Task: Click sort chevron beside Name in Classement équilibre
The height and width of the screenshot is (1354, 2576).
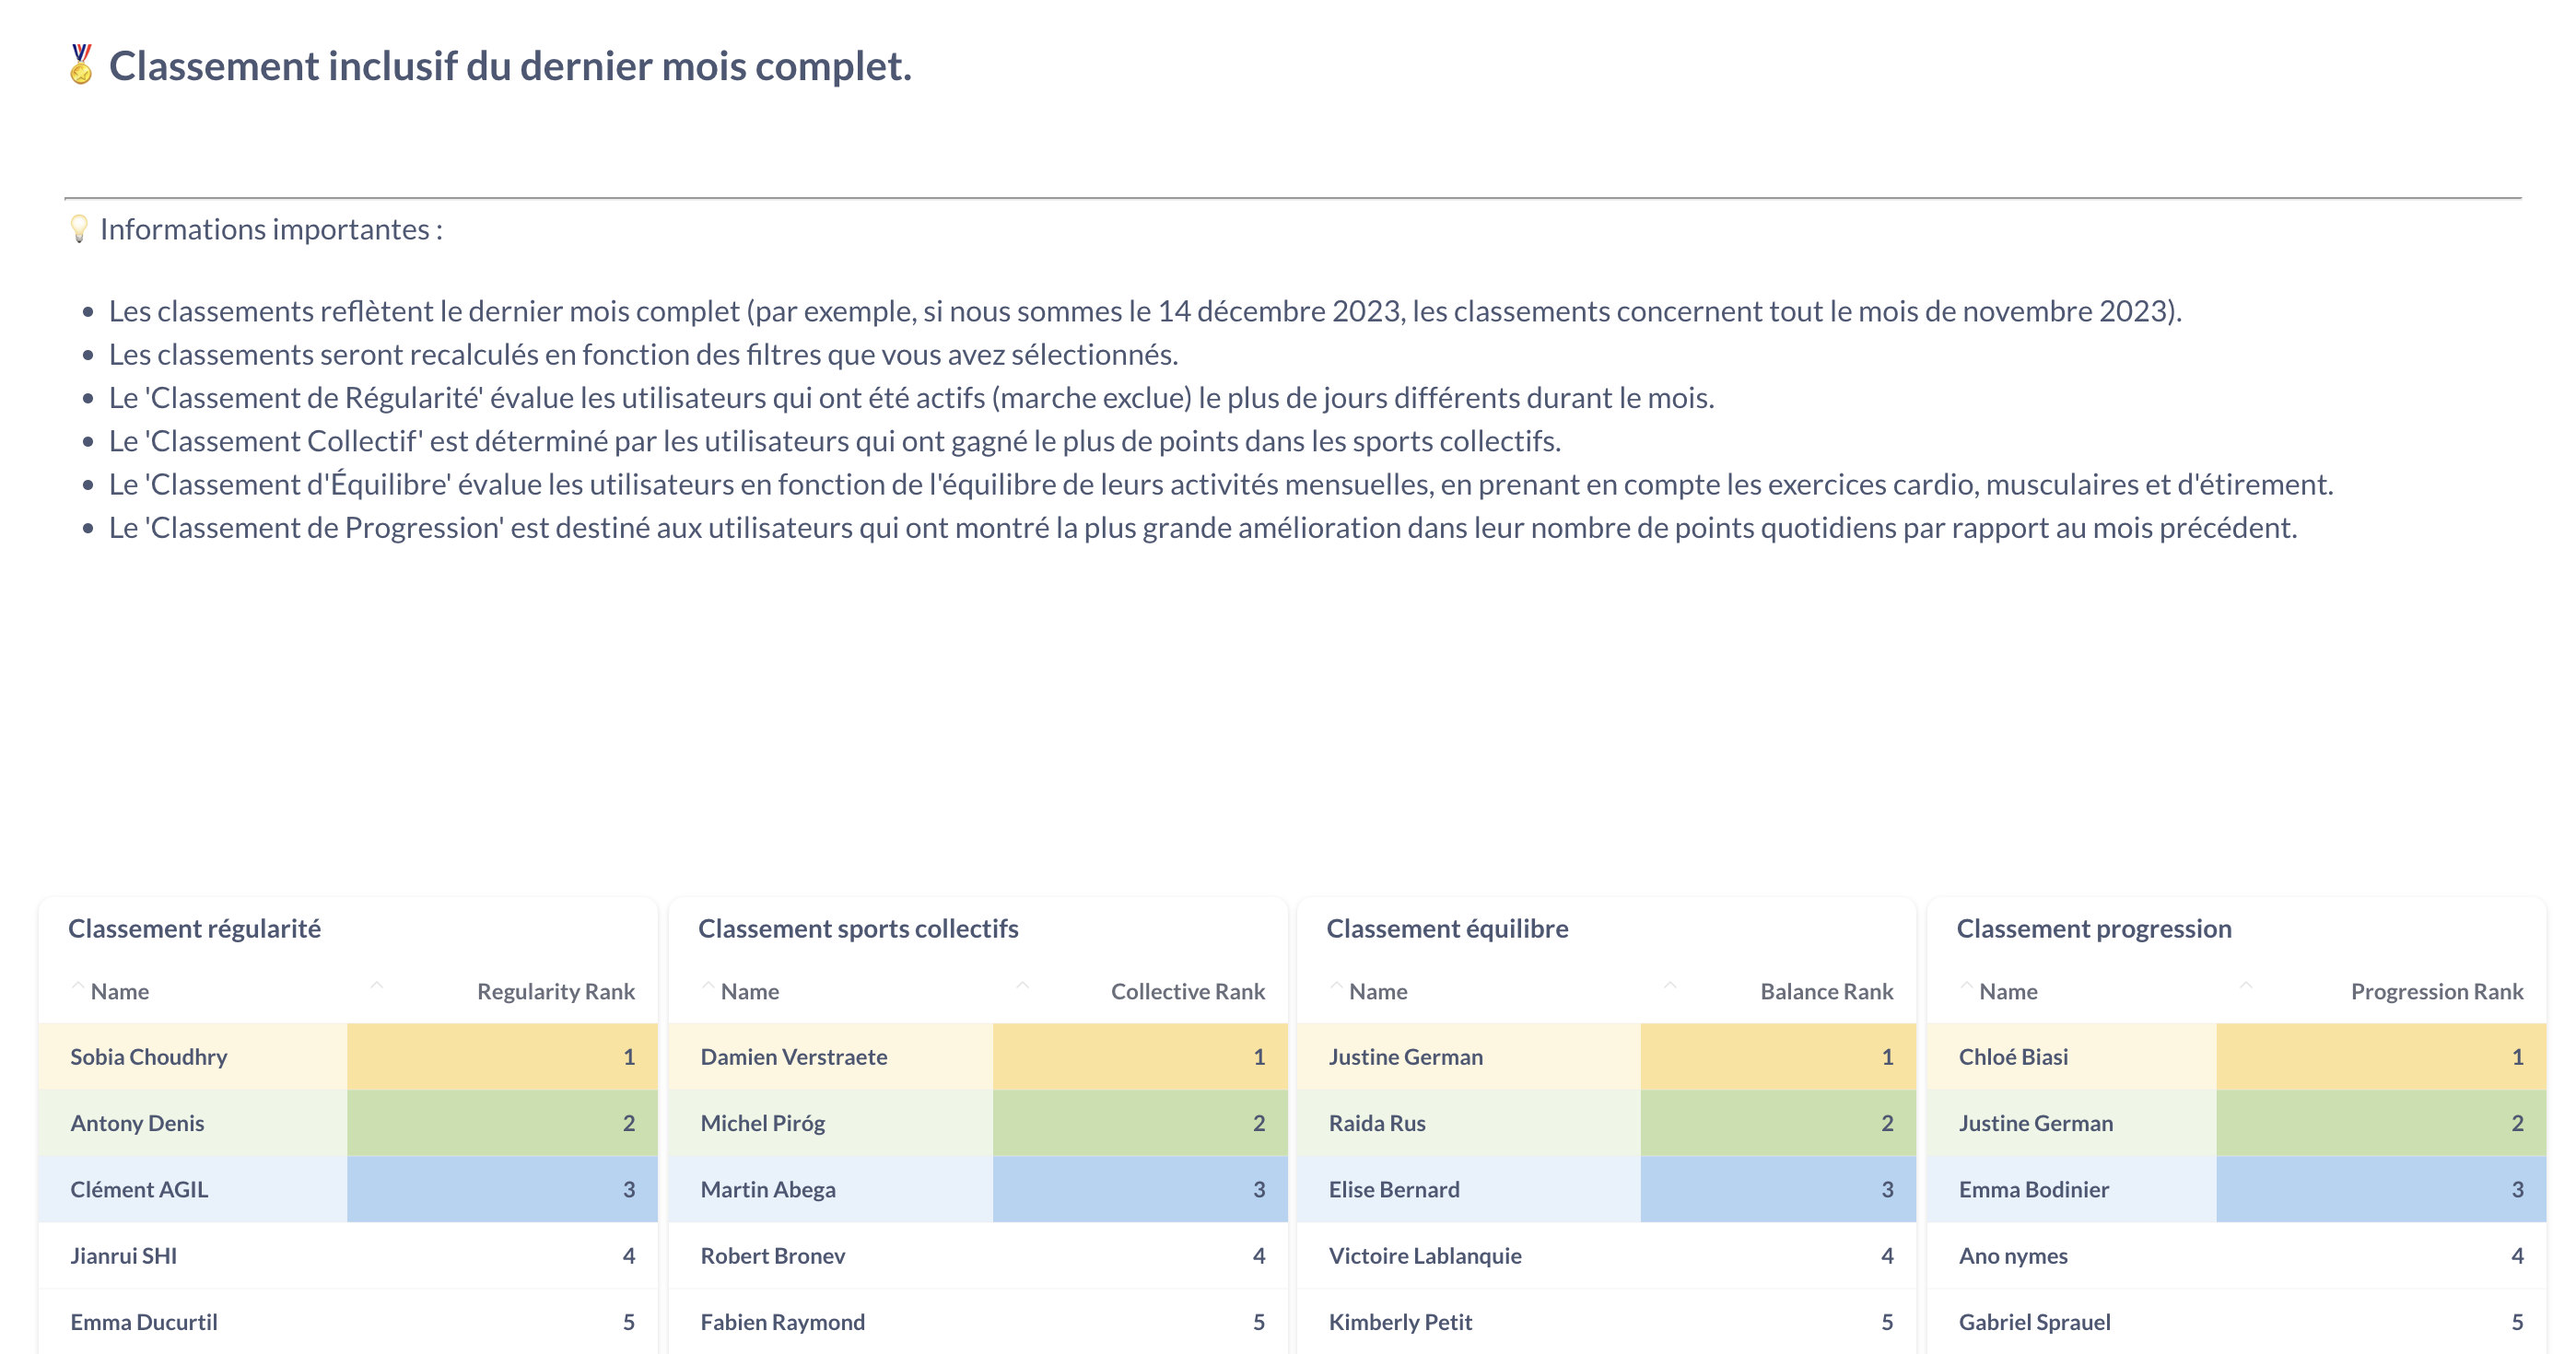Action: coord(1336,988)
